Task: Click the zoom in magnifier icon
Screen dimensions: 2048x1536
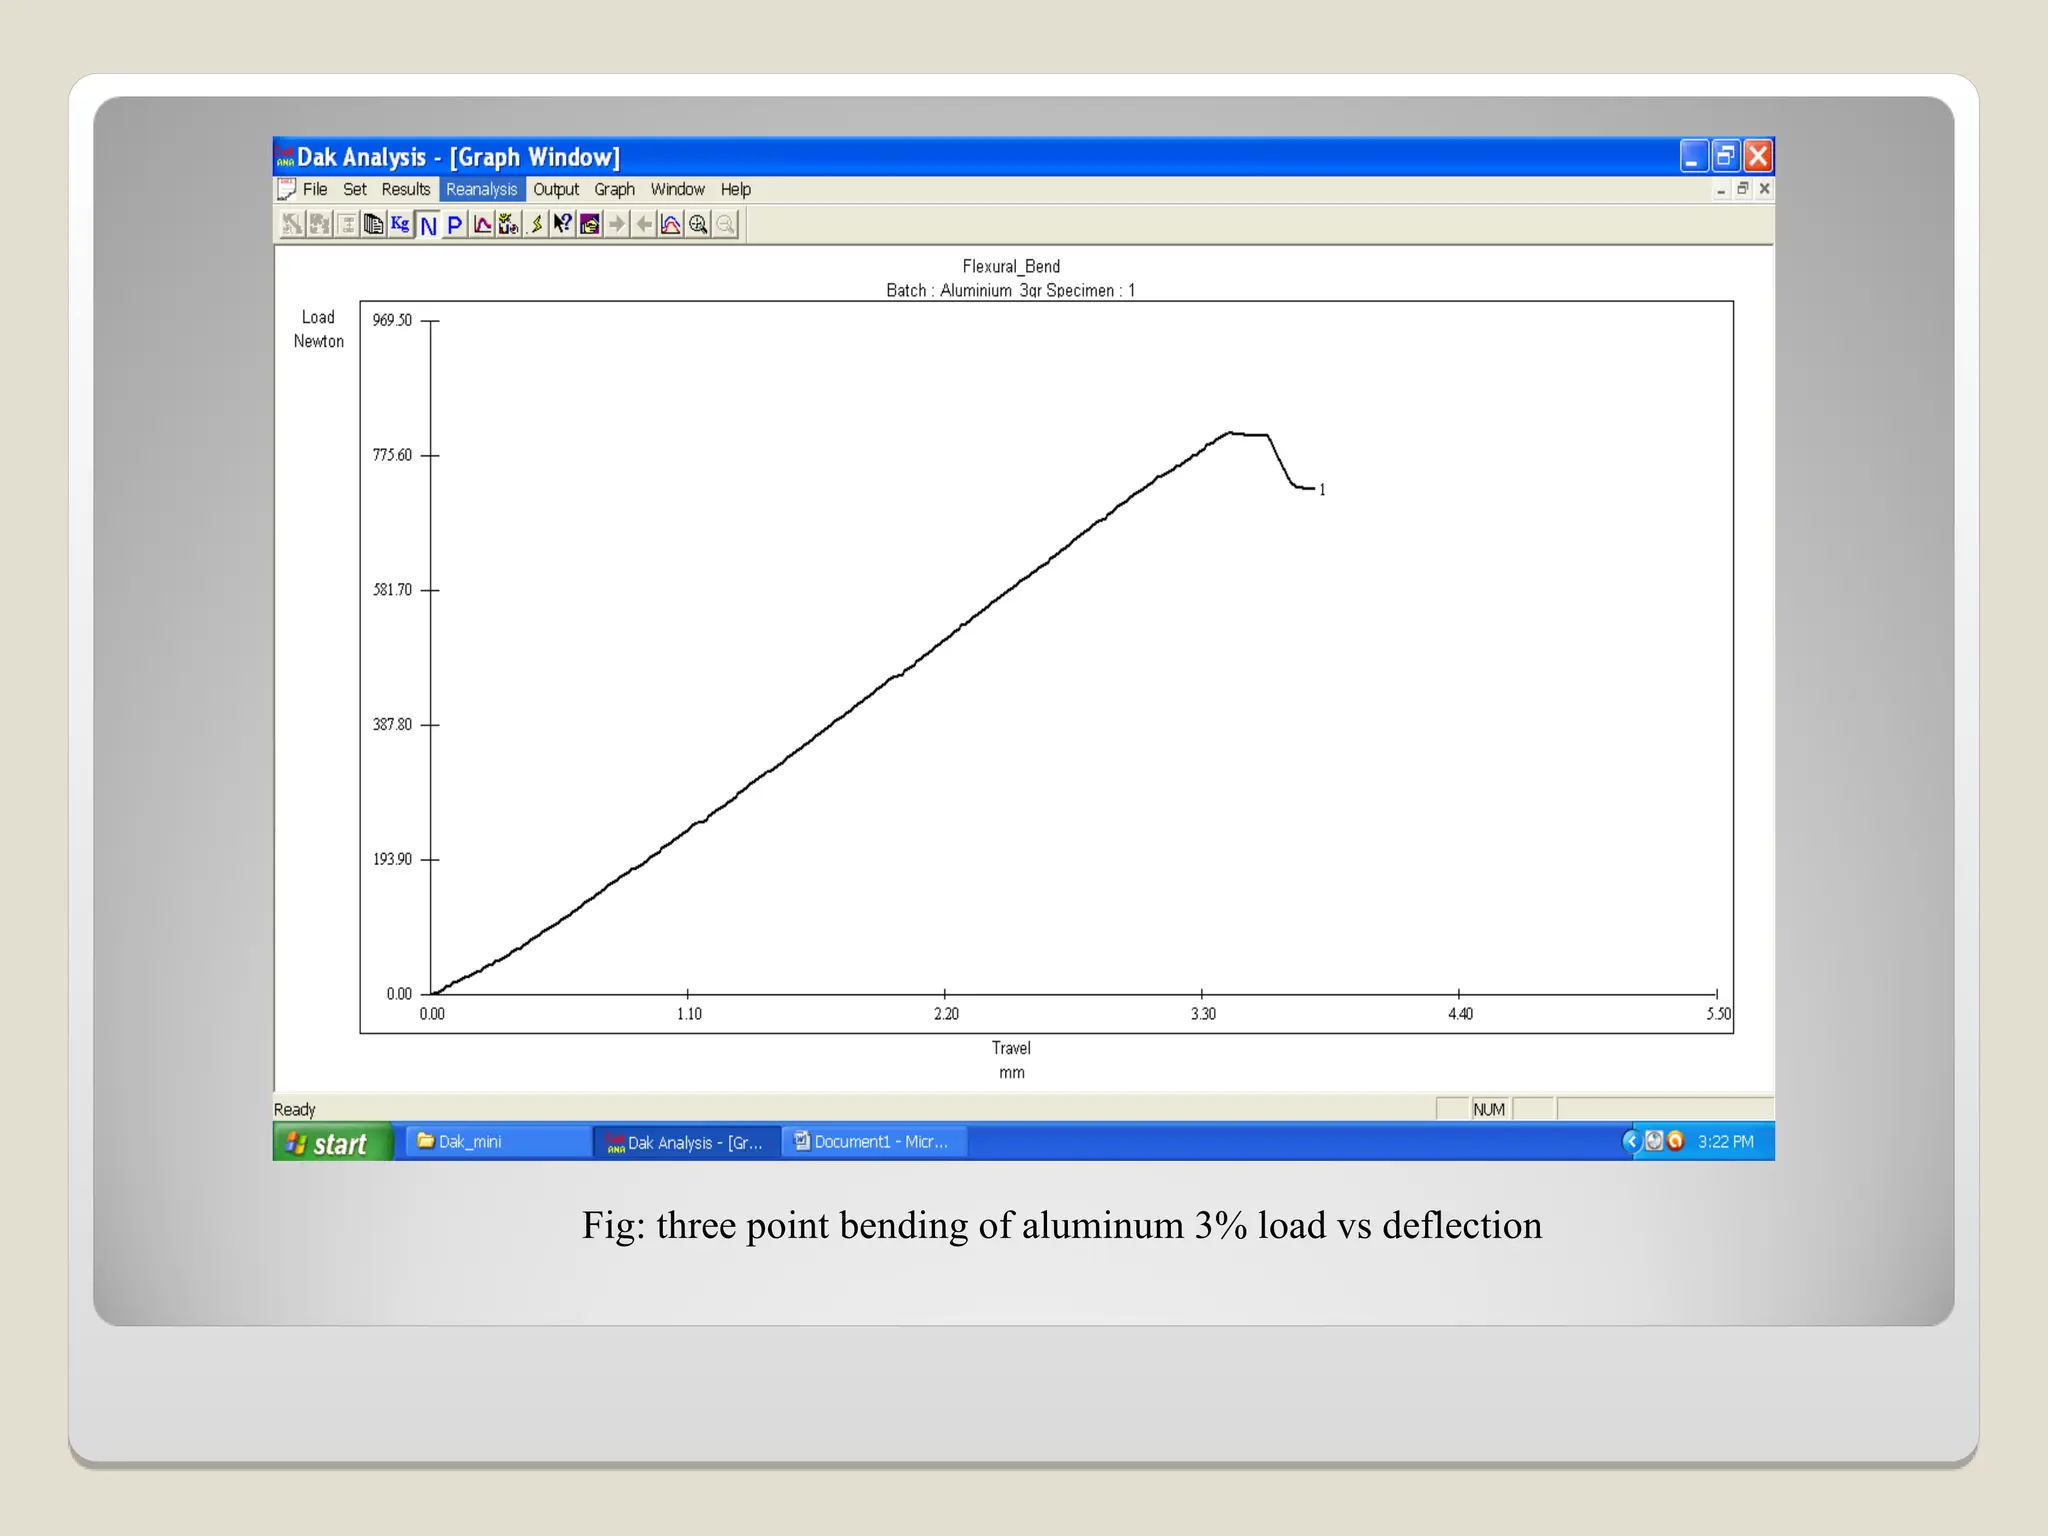Action: [x=698, y=224]
